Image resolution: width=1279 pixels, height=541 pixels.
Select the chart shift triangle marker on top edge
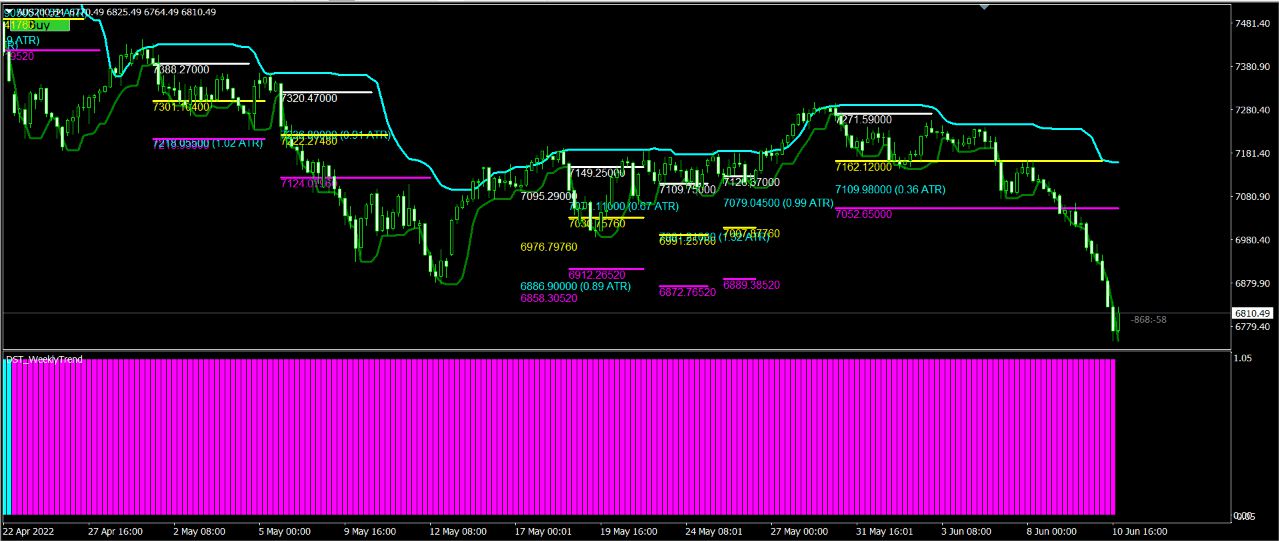(x=984, y=7)
